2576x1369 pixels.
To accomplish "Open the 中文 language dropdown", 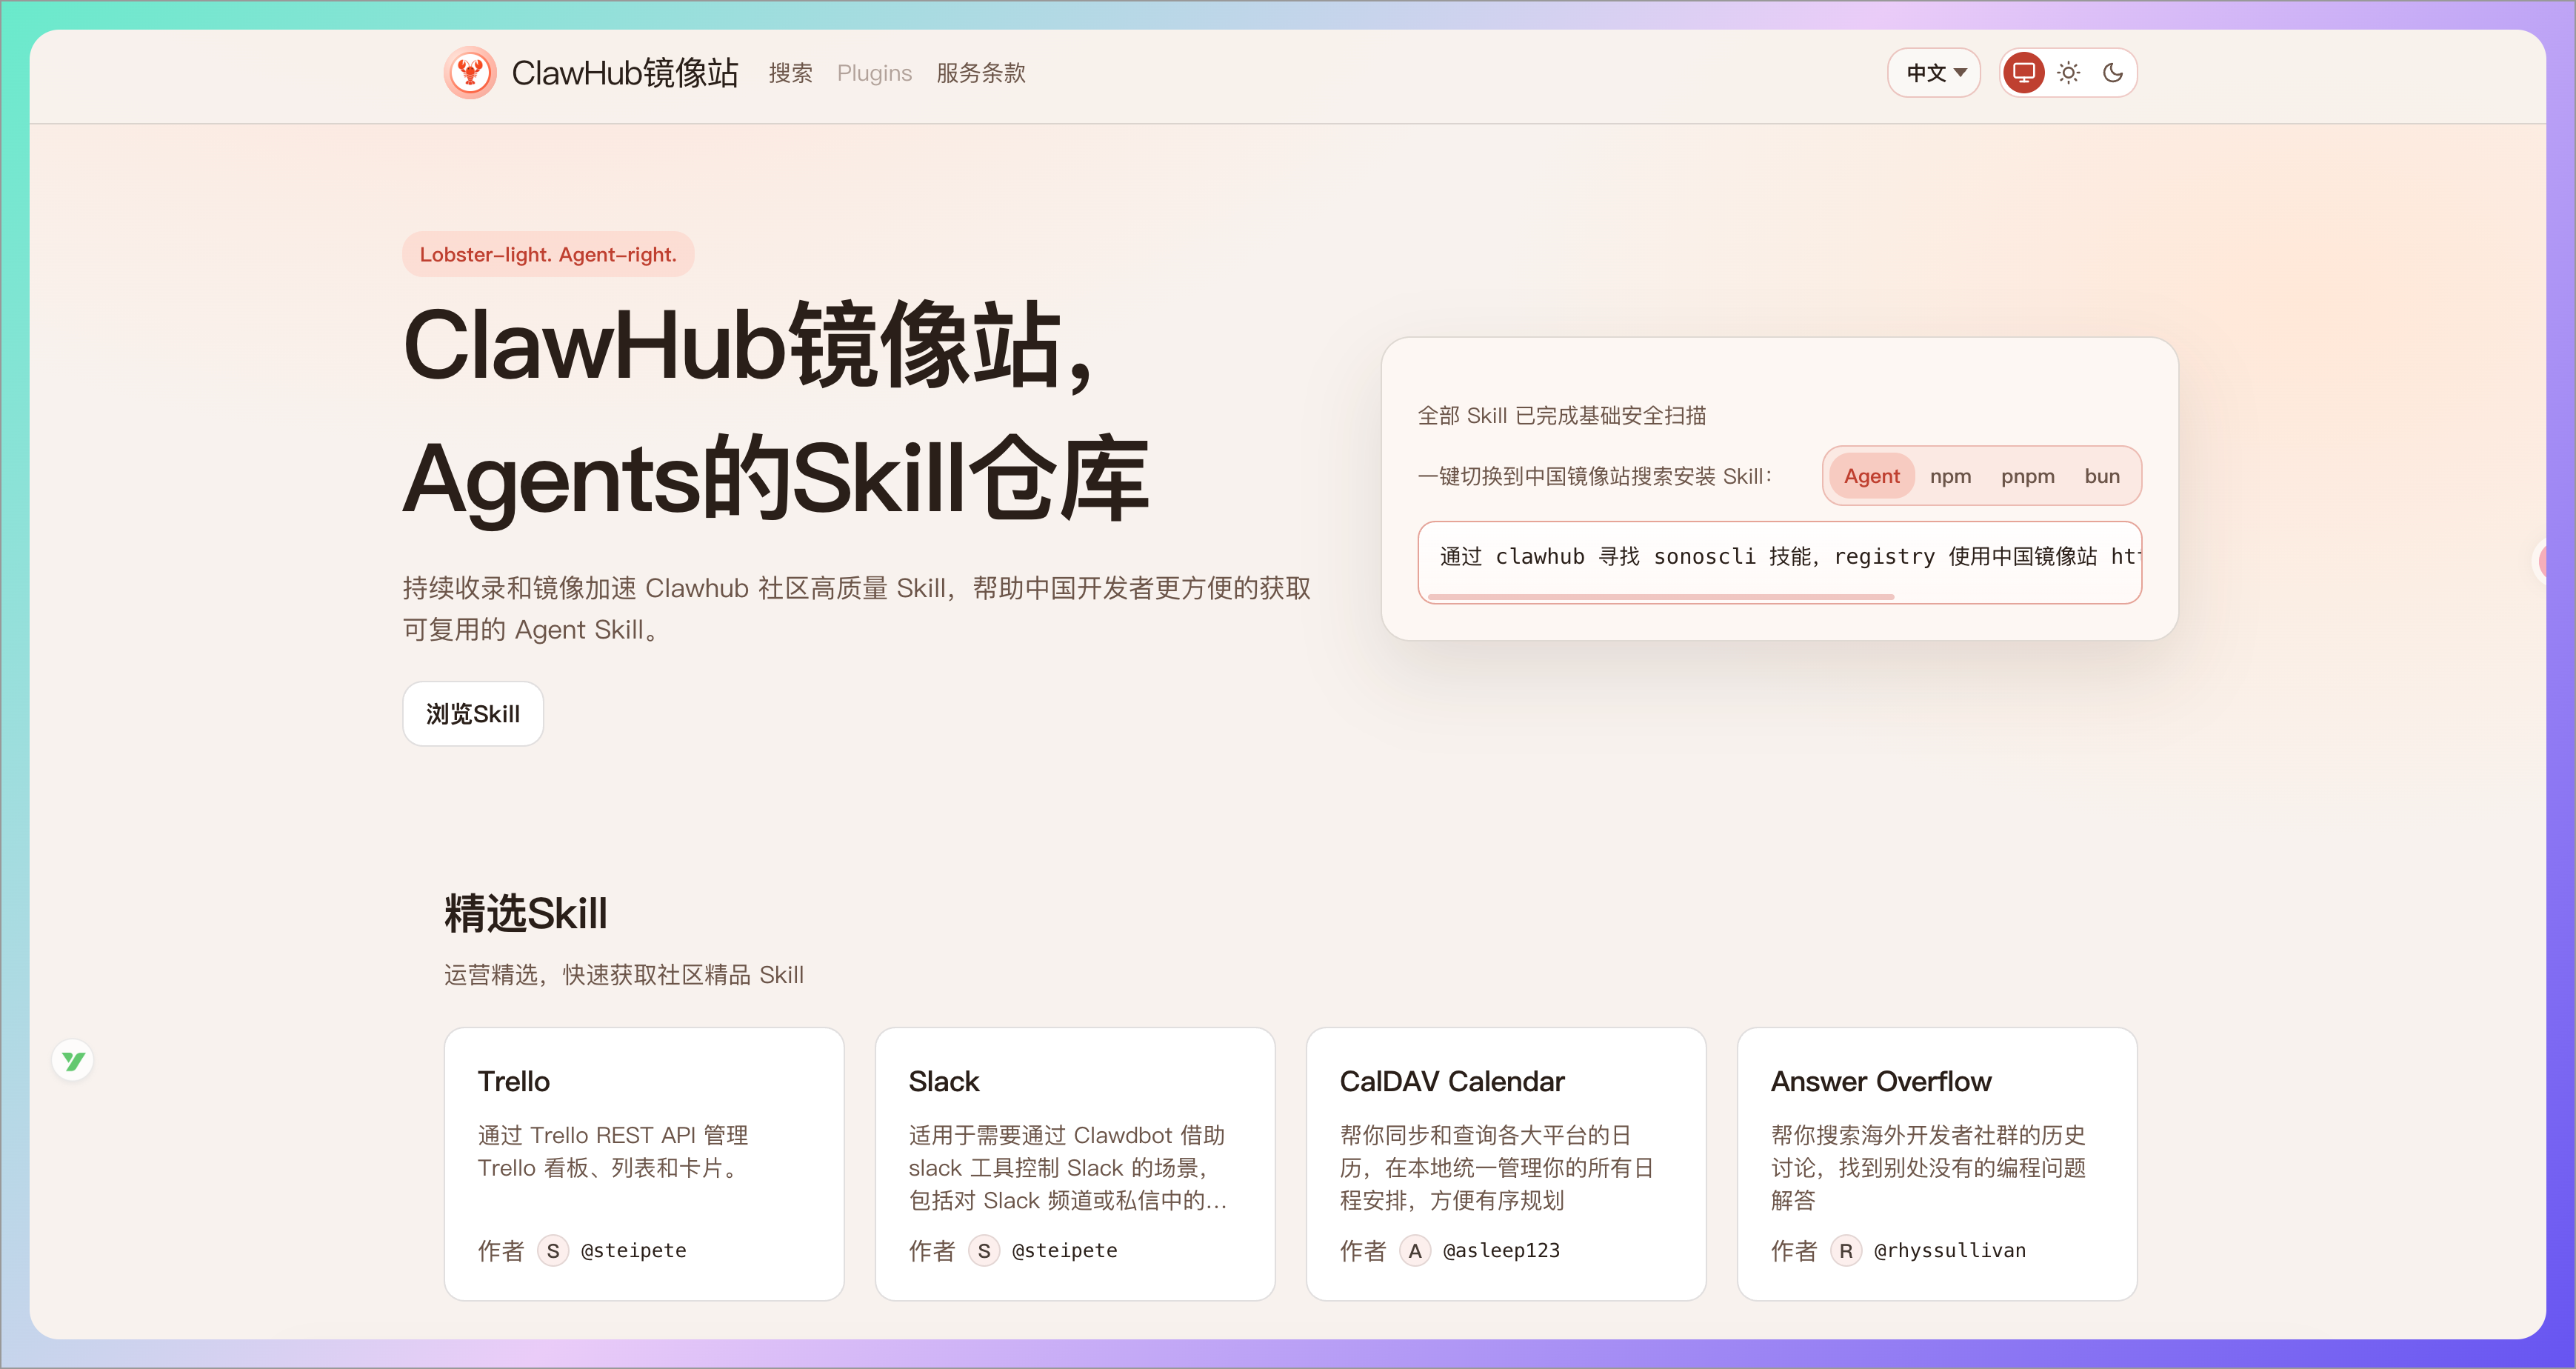I will click(x=1933, y=72).
